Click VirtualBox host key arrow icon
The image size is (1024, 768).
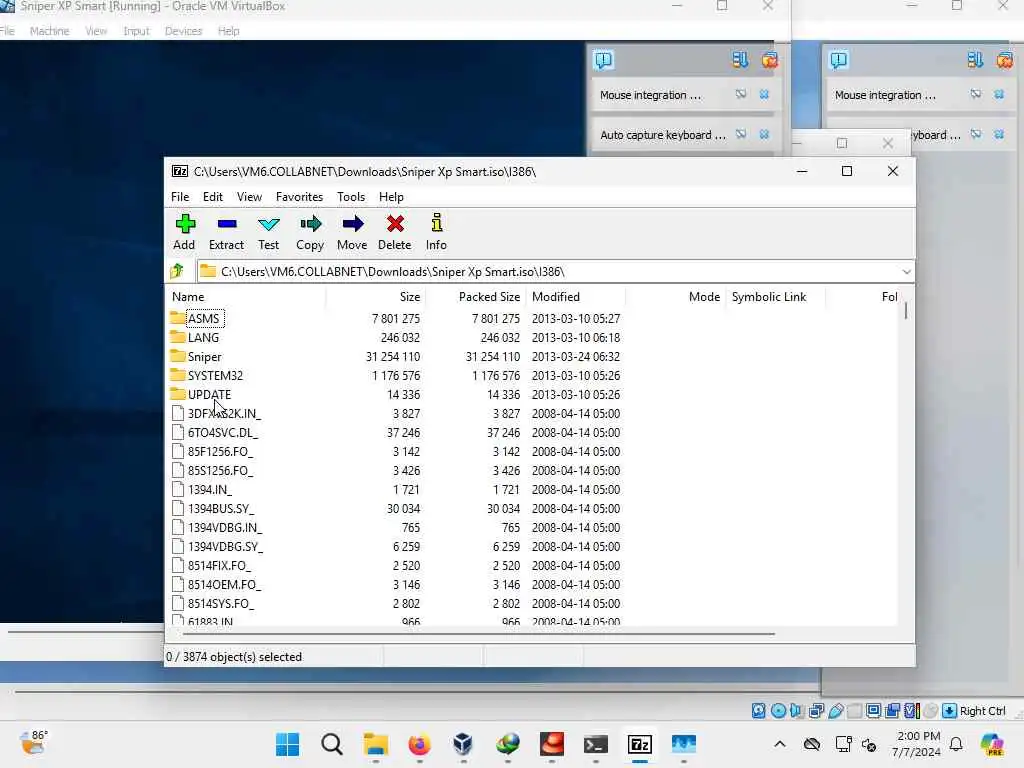pos(950,711)
